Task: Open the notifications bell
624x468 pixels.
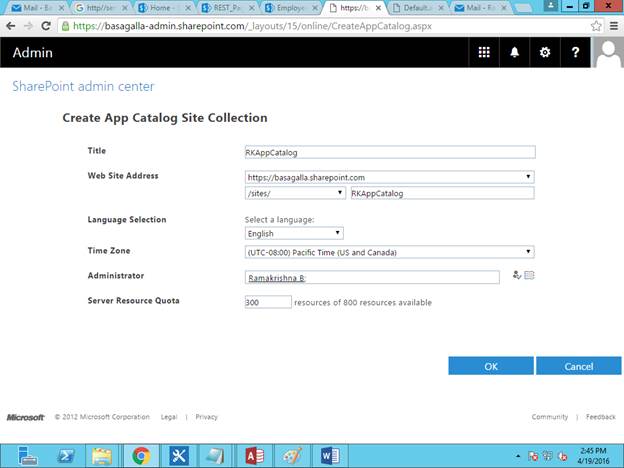Action: point(514,53)
